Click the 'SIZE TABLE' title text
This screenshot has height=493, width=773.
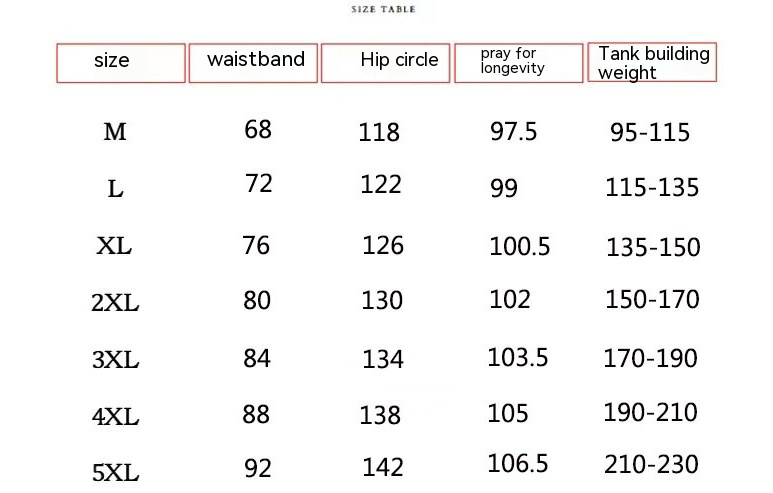click(384, 9)
